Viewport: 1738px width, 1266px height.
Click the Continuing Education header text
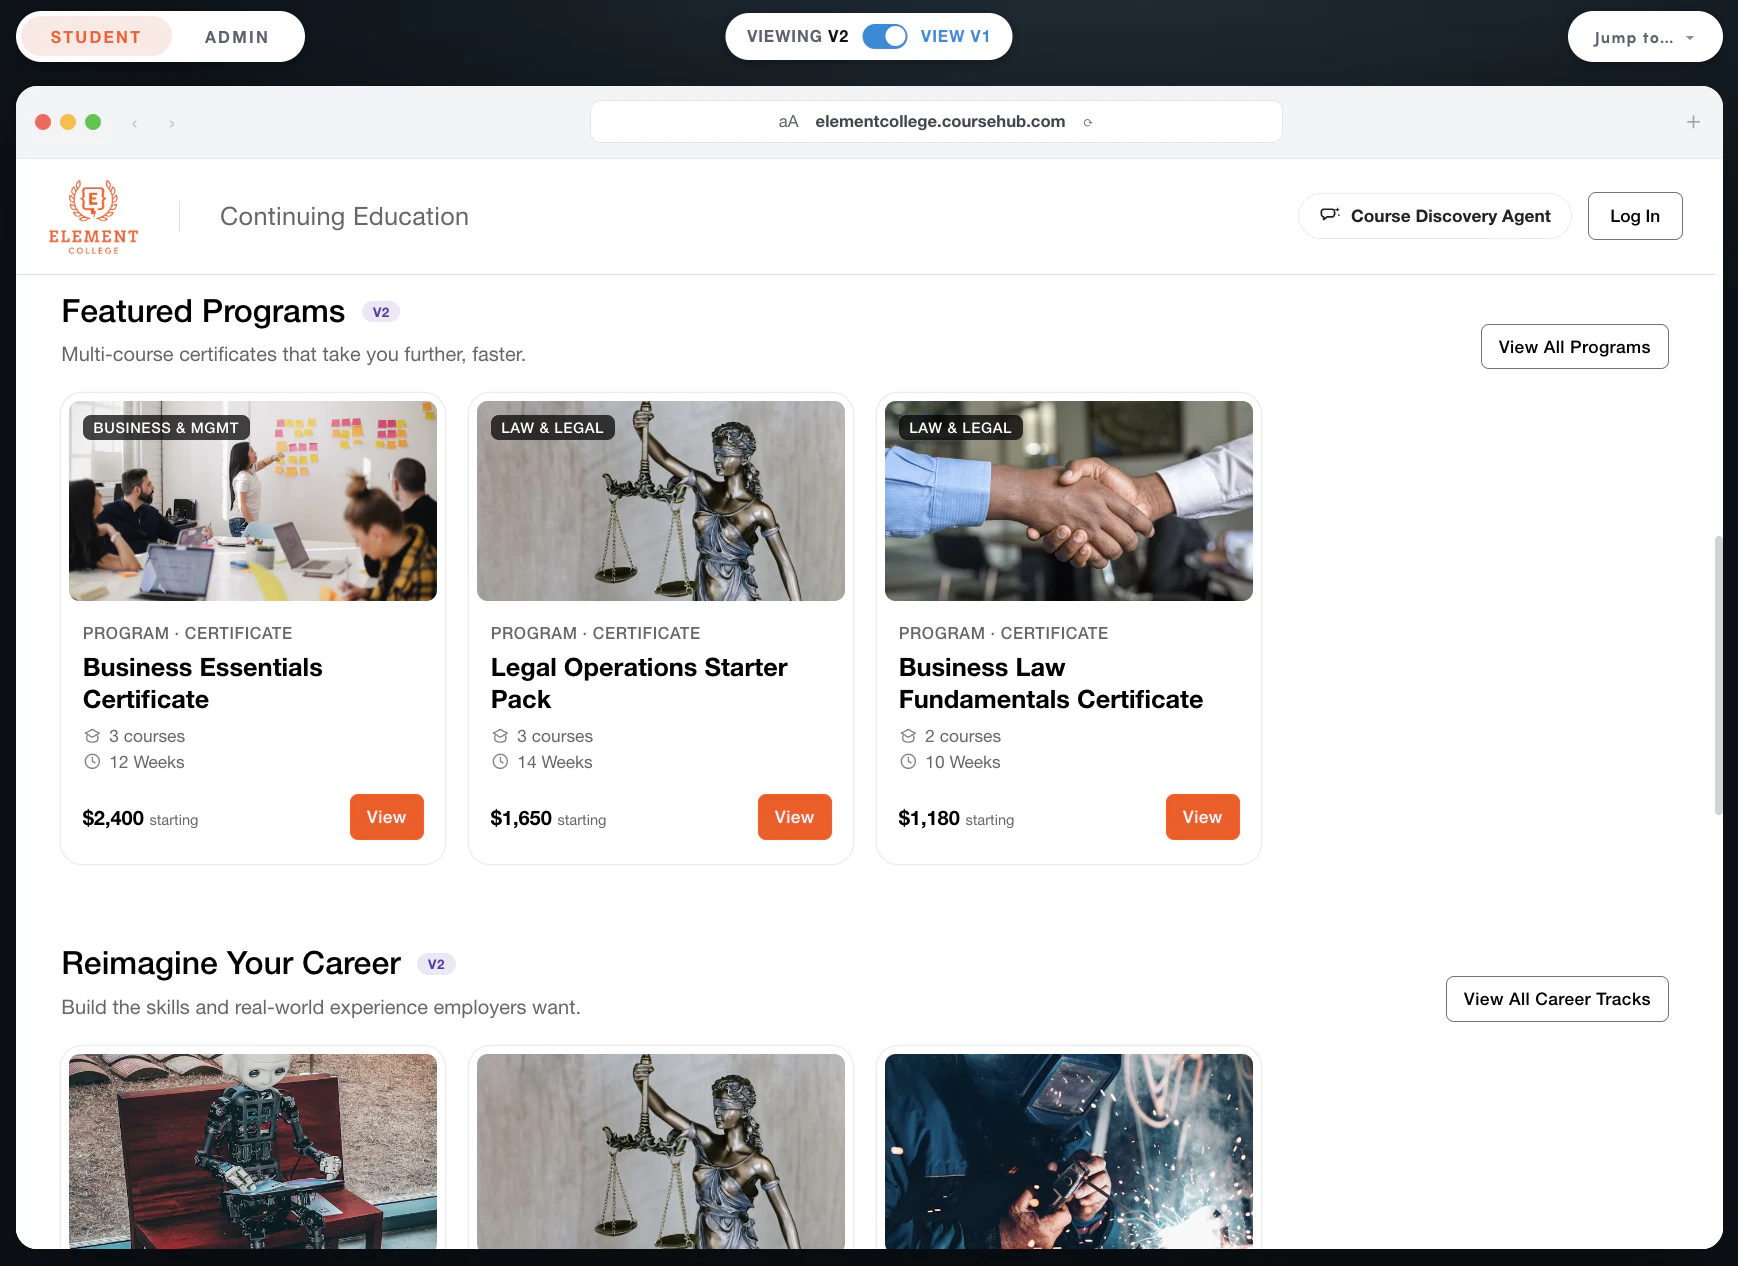pos(344,216)
